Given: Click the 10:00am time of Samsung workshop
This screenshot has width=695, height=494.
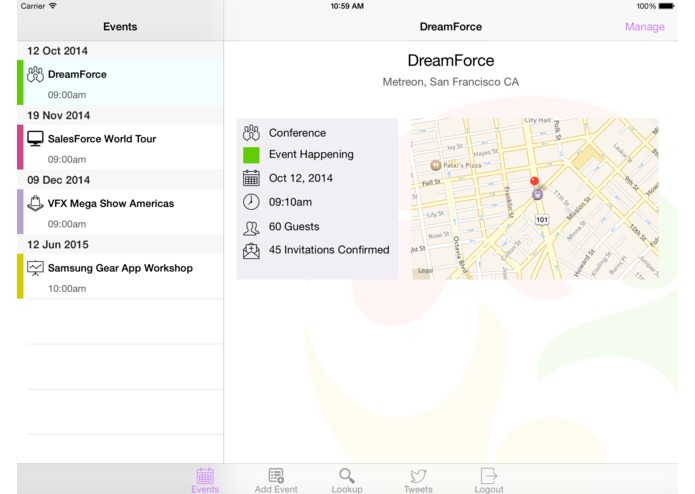Looking at the screenshot, I should pyautogui.click(x=67, y=288).
